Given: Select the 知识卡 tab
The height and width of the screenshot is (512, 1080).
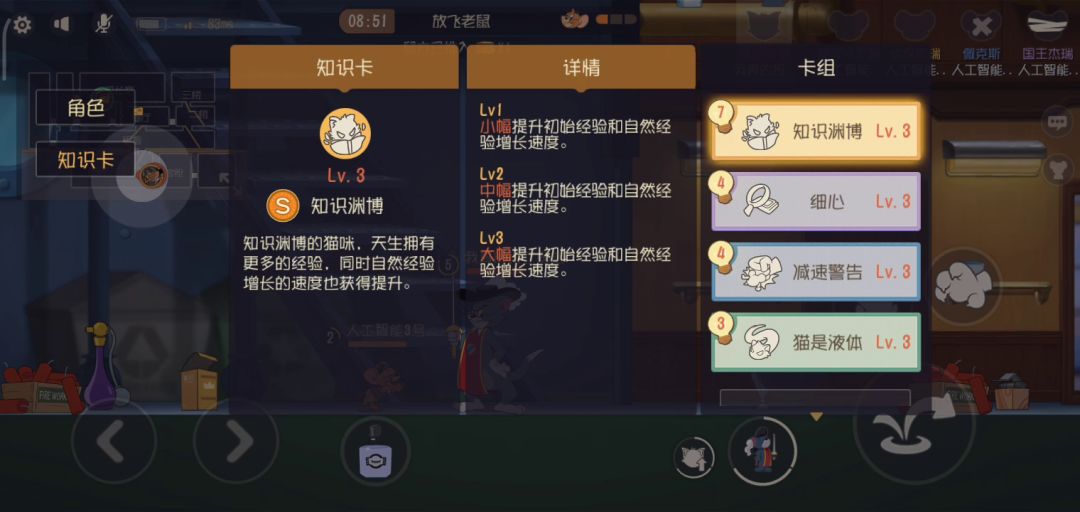Looking at the screenshot, I should tap(85, 160).
